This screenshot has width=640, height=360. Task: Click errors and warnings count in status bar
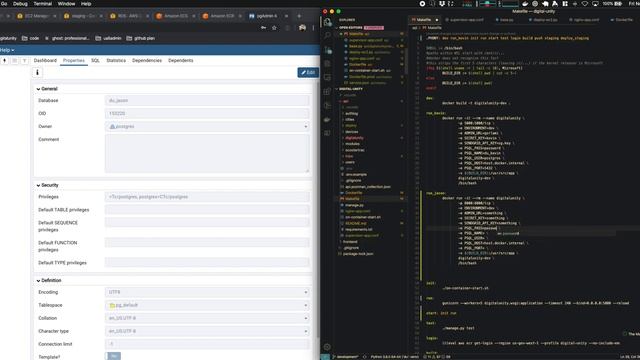[x=436, y=357]
